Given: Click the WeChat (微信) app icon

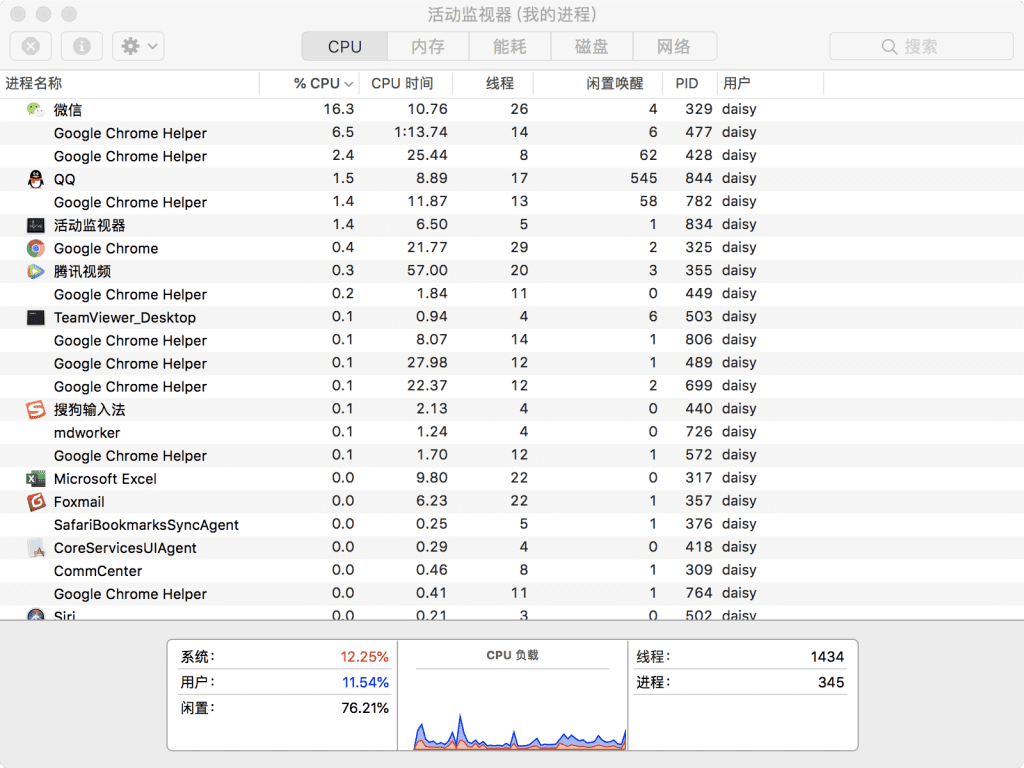Looking at the screenshot, I should (x=36, y=109).
